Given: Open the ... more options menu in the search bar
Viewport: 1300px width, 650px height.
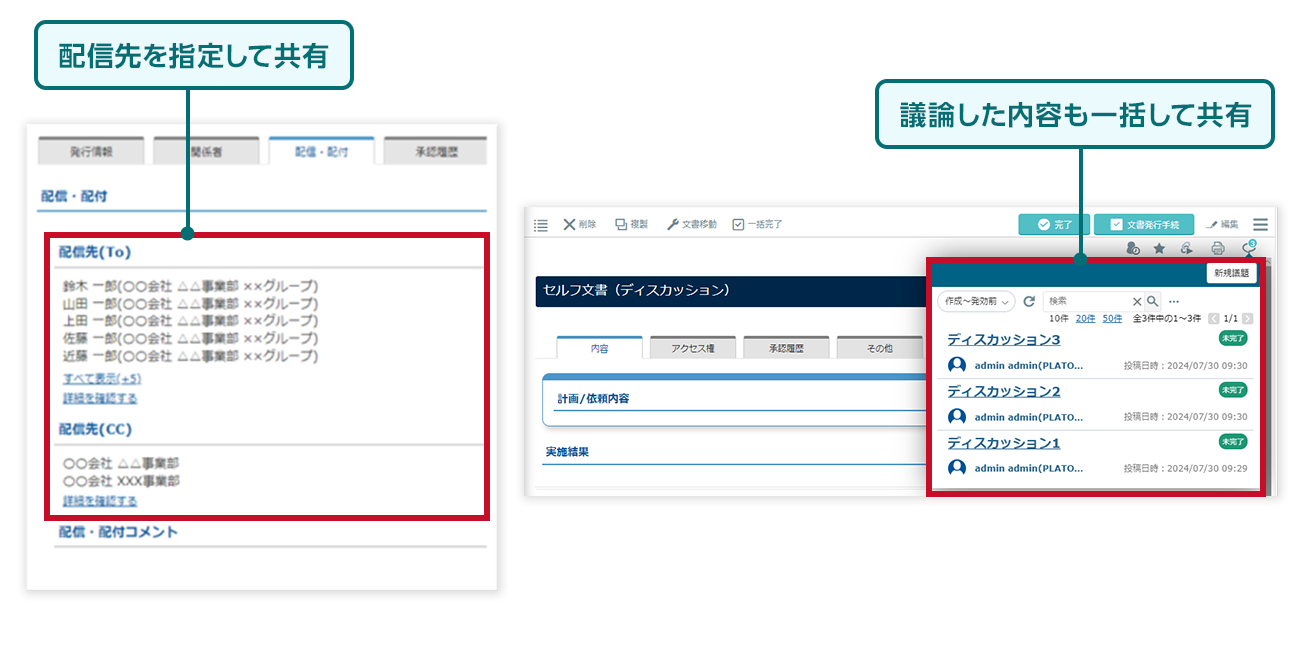Looking at the screenshot, I should point(1175,301).
